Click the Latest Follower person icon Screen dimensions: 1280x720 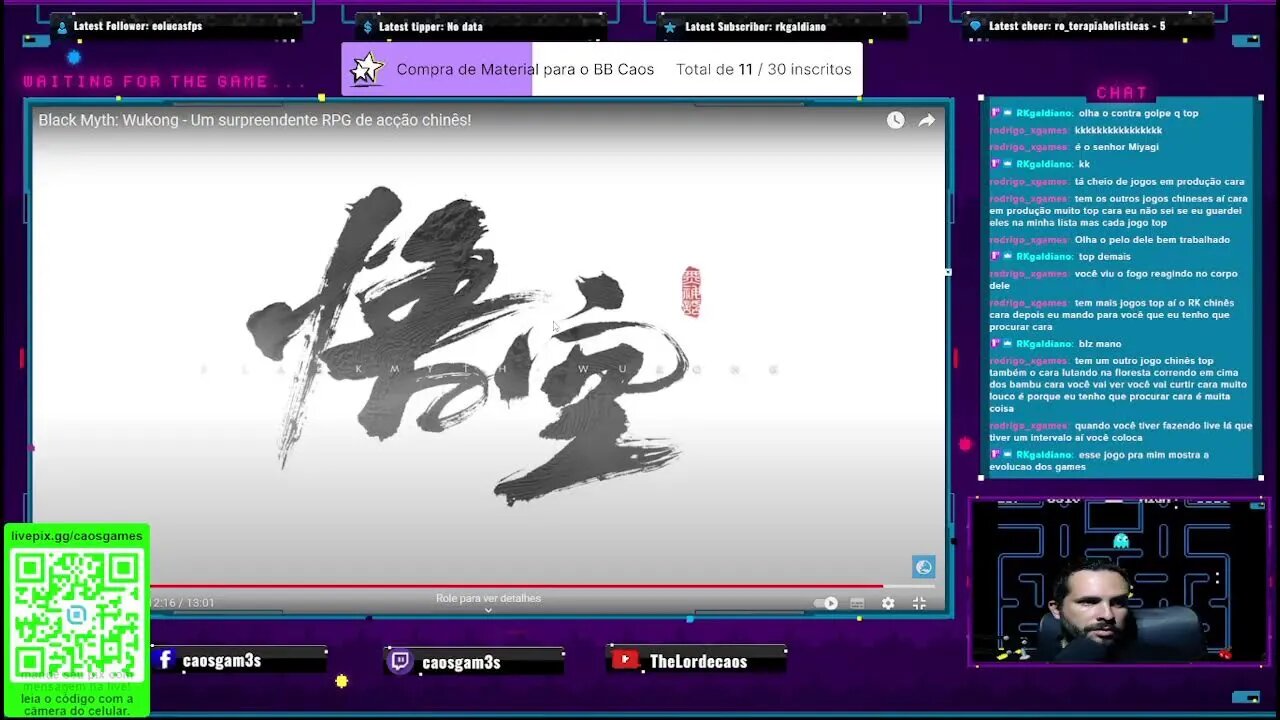point(62,27)
